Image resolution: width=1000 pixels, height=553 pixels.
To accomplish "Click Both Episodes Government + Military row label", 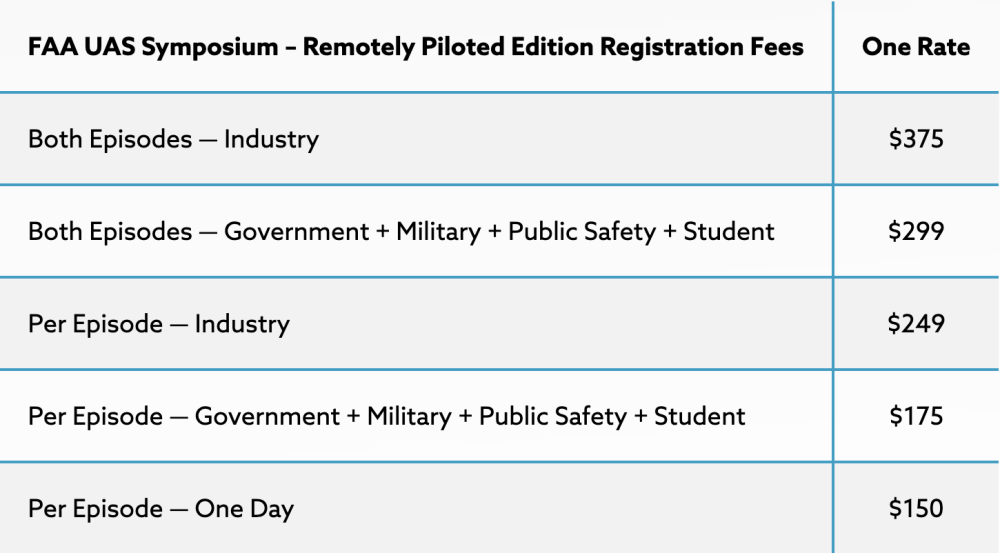I will pos(401,231).
